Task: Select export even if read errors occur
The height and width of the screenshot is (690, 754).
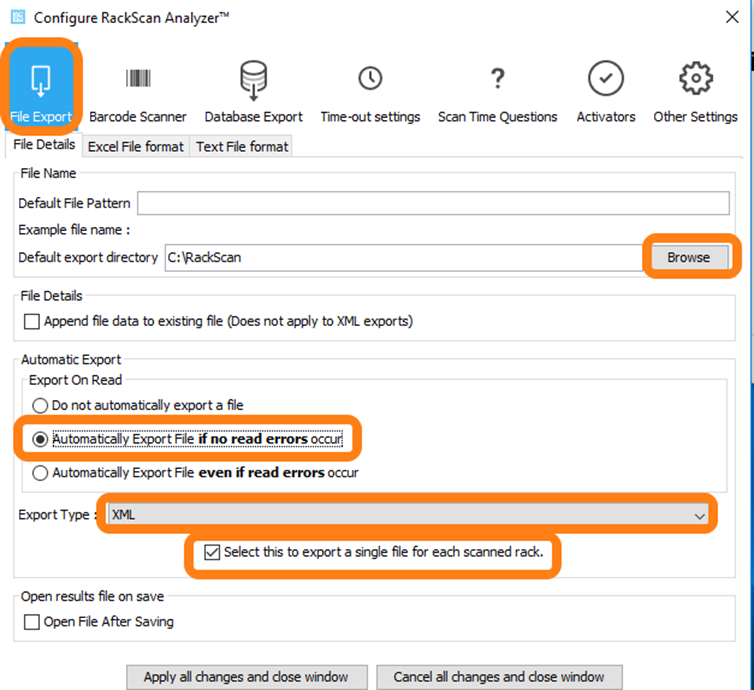Action: [40, 472]
